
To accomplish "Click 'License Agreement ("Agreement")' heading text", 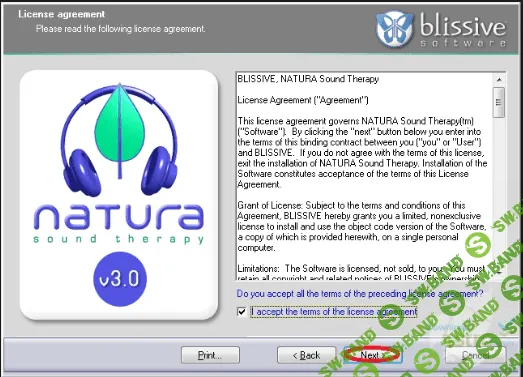I will click(x=303, y=100).
